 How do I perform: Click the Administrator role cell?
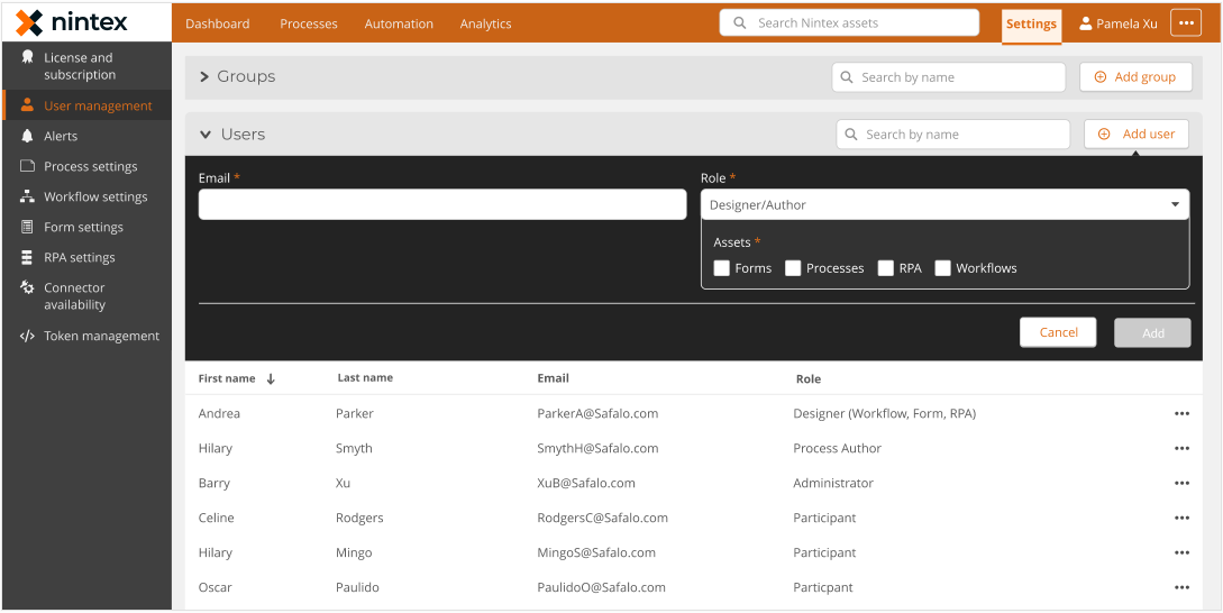833,483
